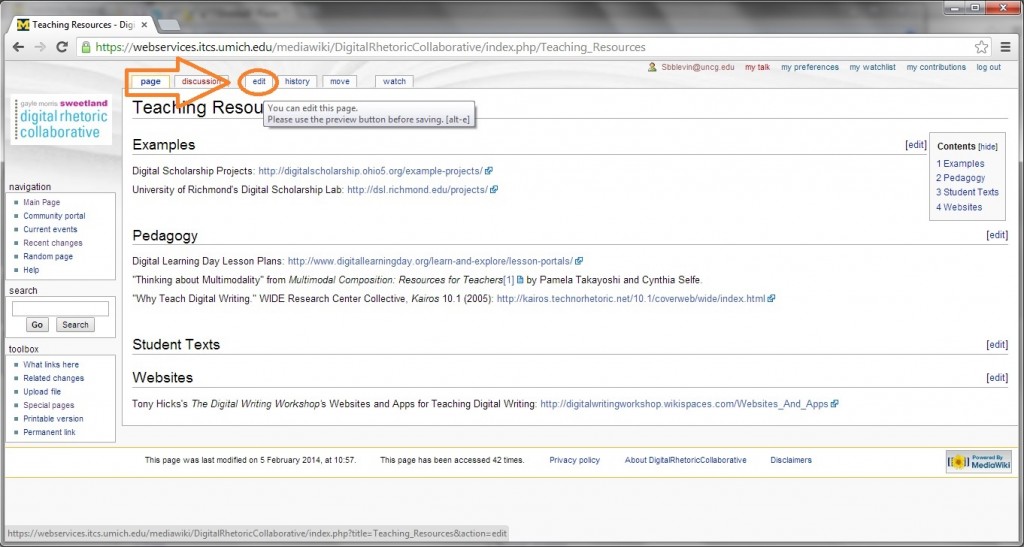Screen dimensions: 1024x547
Task: Jump to 1 Examples in Contents
Action: [x=960, y=164]
